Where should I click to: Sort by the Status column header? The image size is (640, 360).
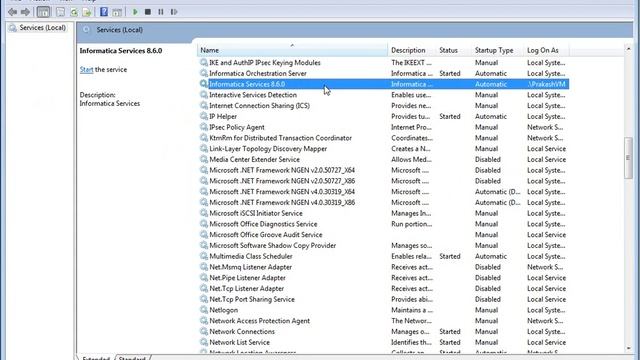point(453,50)
